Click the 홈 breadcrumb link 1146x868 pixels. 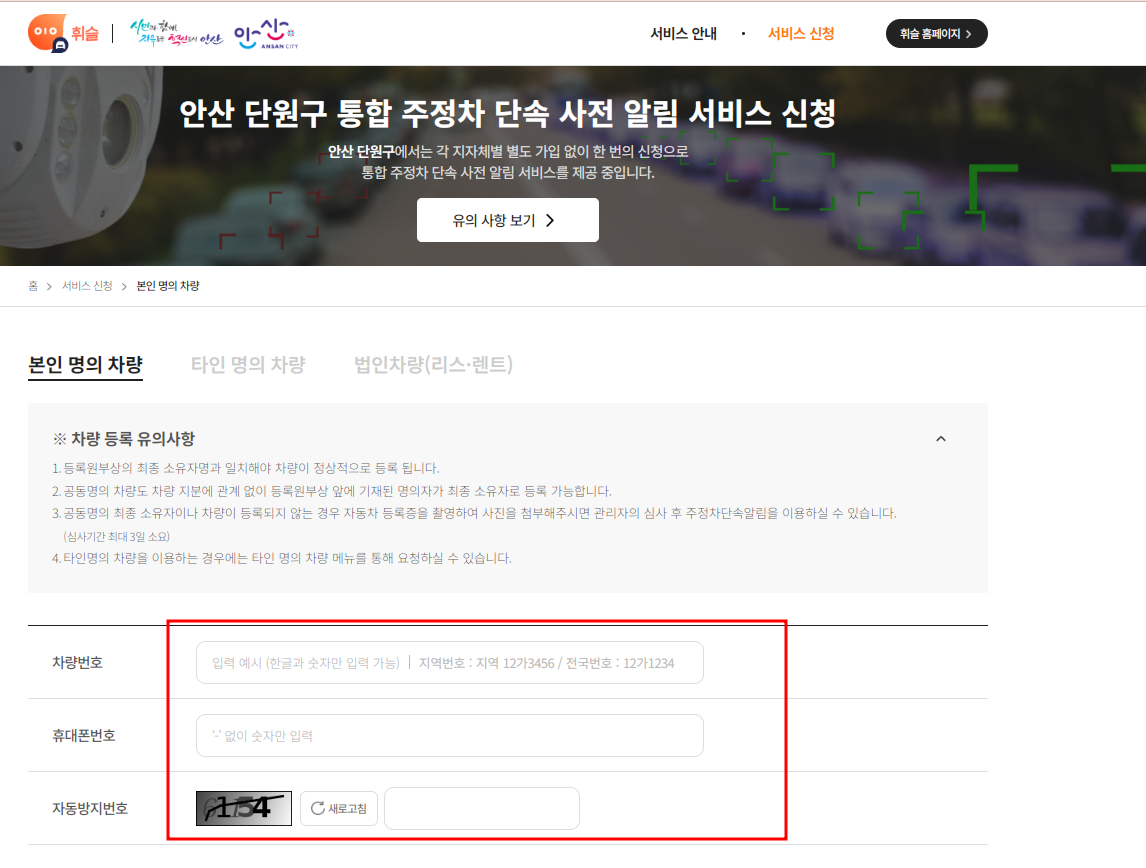pyautogui.click(x=33, y=285)
